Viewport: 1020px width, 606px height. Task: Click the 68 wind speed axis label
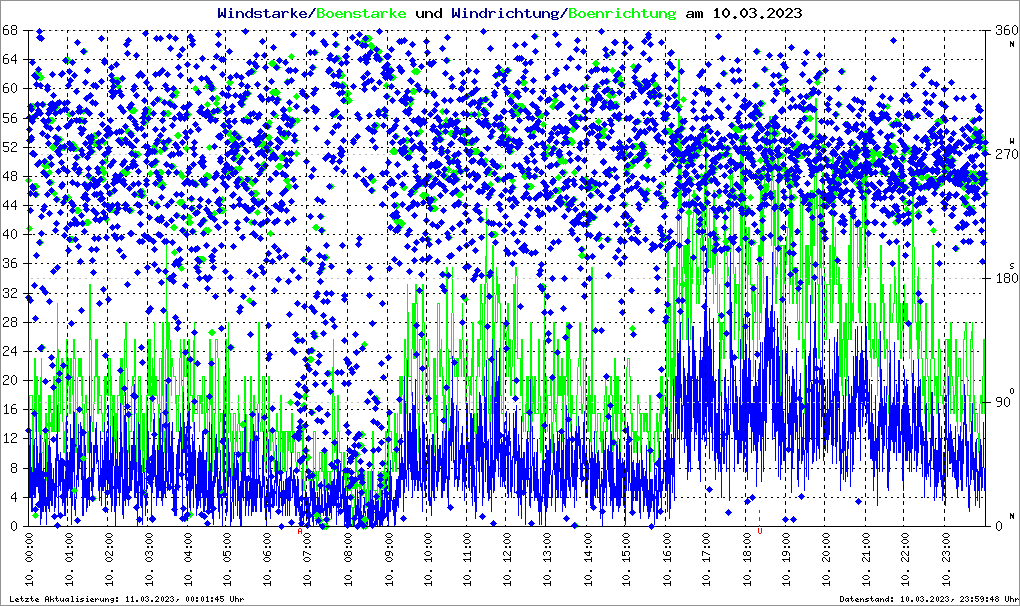[x=10, y=30]
